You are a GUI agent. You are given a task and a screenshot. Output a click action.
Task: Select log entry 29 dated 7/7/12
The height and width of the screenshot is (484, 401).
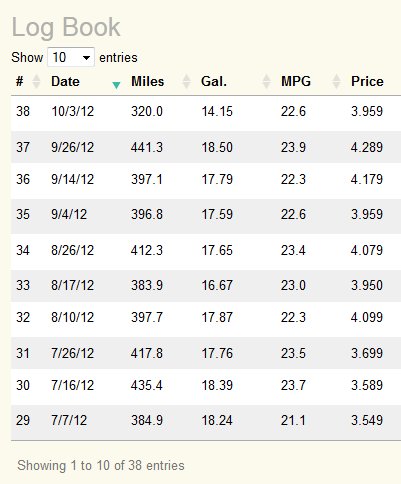coord(206,422)
